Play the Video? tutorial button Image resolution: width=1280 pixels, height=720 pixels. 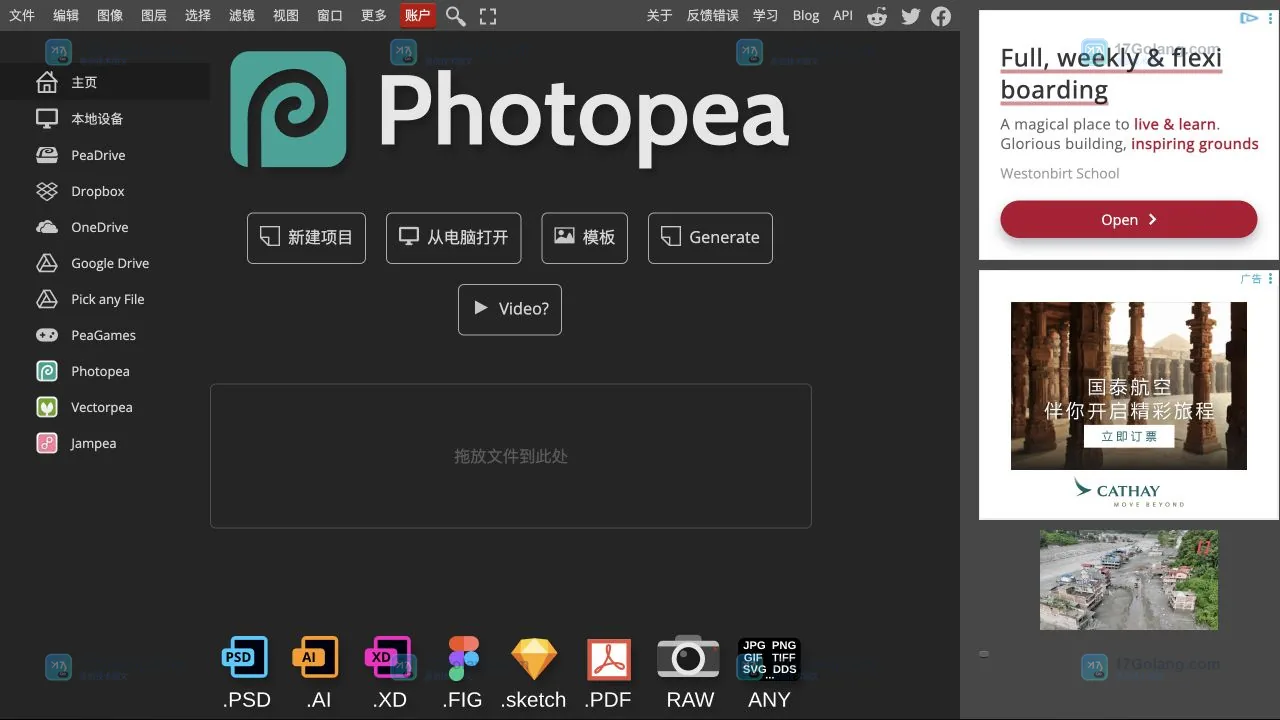coord(510,309)
